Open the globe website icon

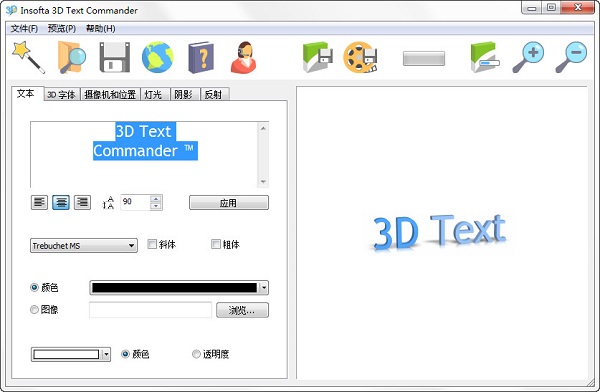pyautogui.click(x=158, y=57)
